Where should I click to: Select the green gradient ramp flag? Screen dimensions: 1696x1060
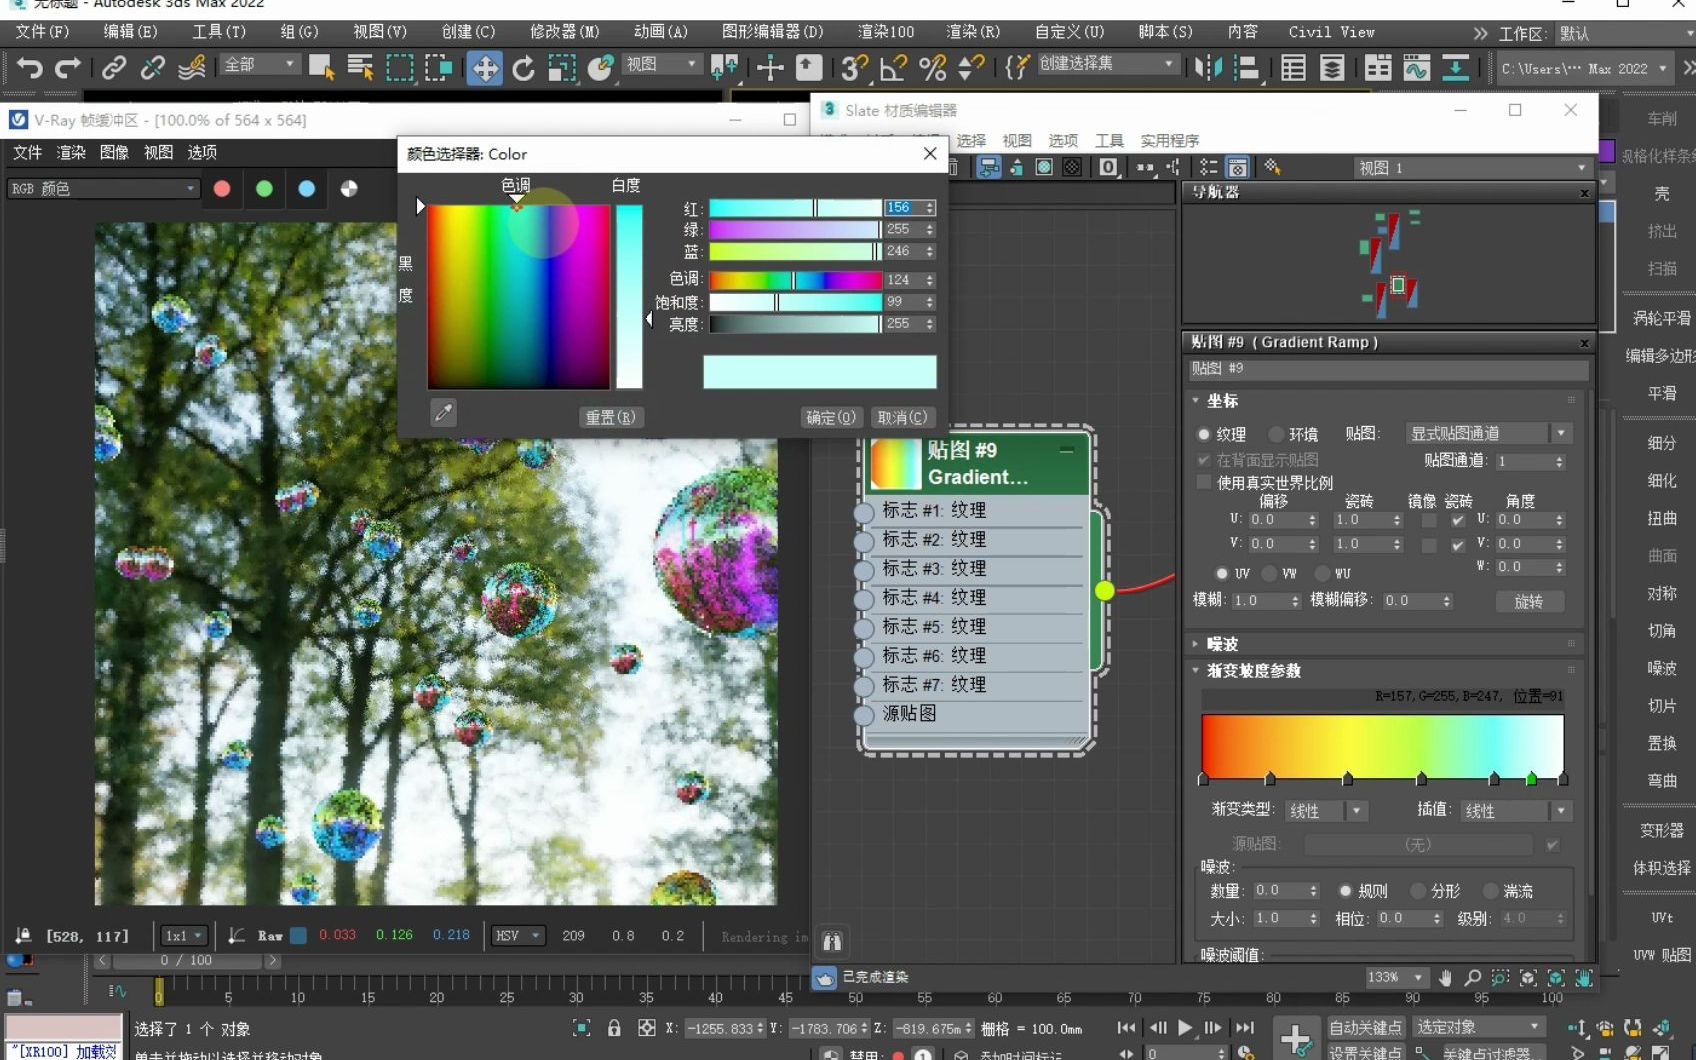click(1531, 778)
